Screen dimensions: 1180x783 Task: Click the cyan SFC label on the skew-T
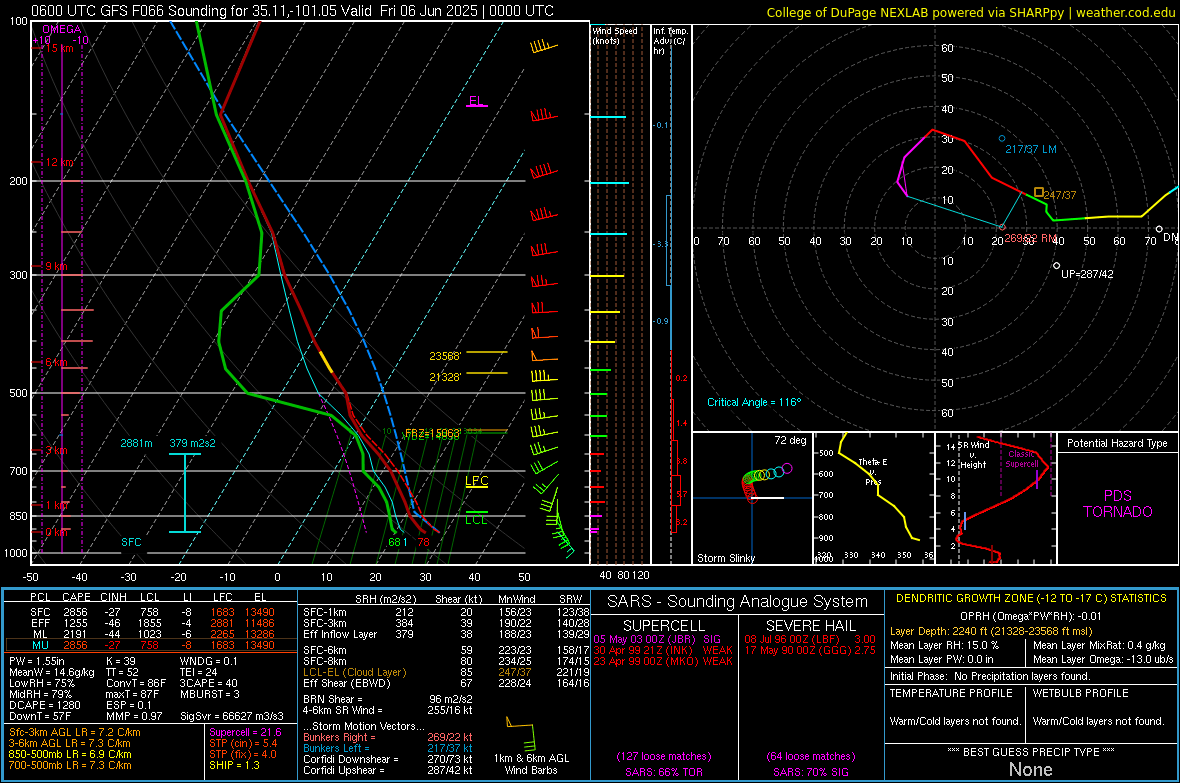click(131, 542)
